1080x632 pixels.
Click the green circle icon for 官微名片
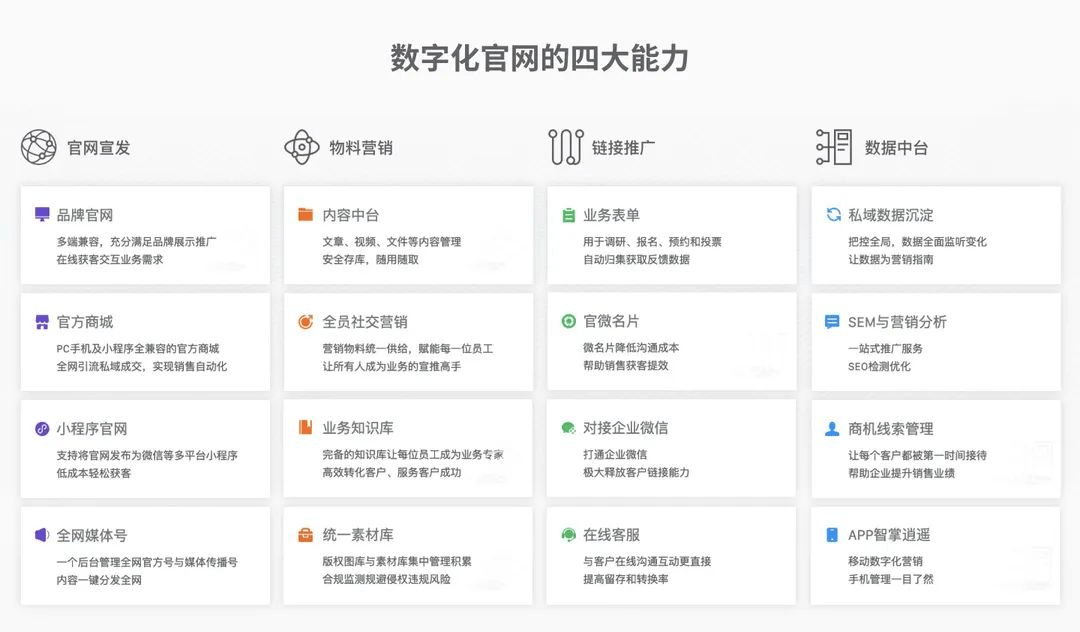pos(568,321)
